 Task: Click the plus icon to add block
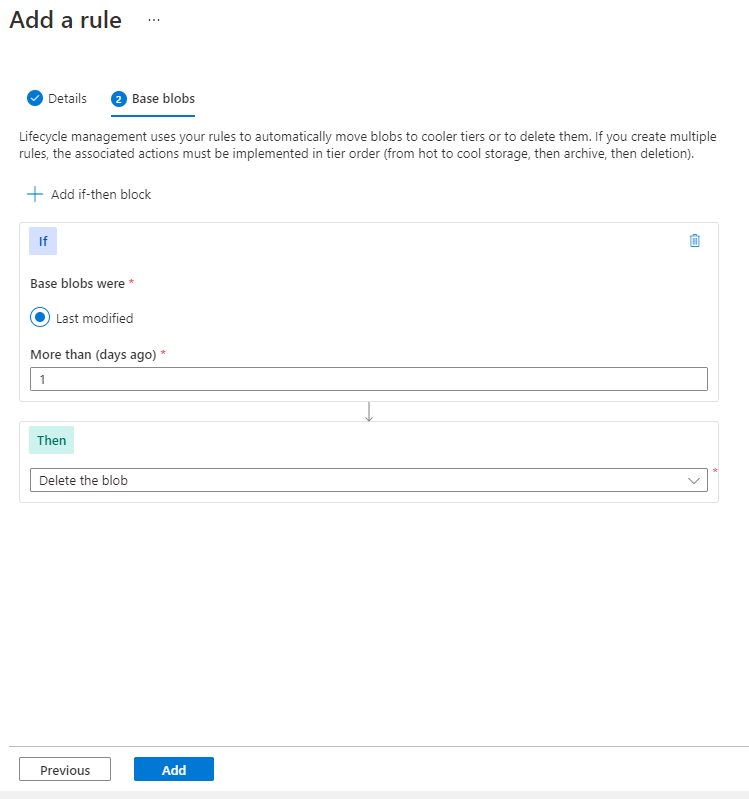coord(36,194)
